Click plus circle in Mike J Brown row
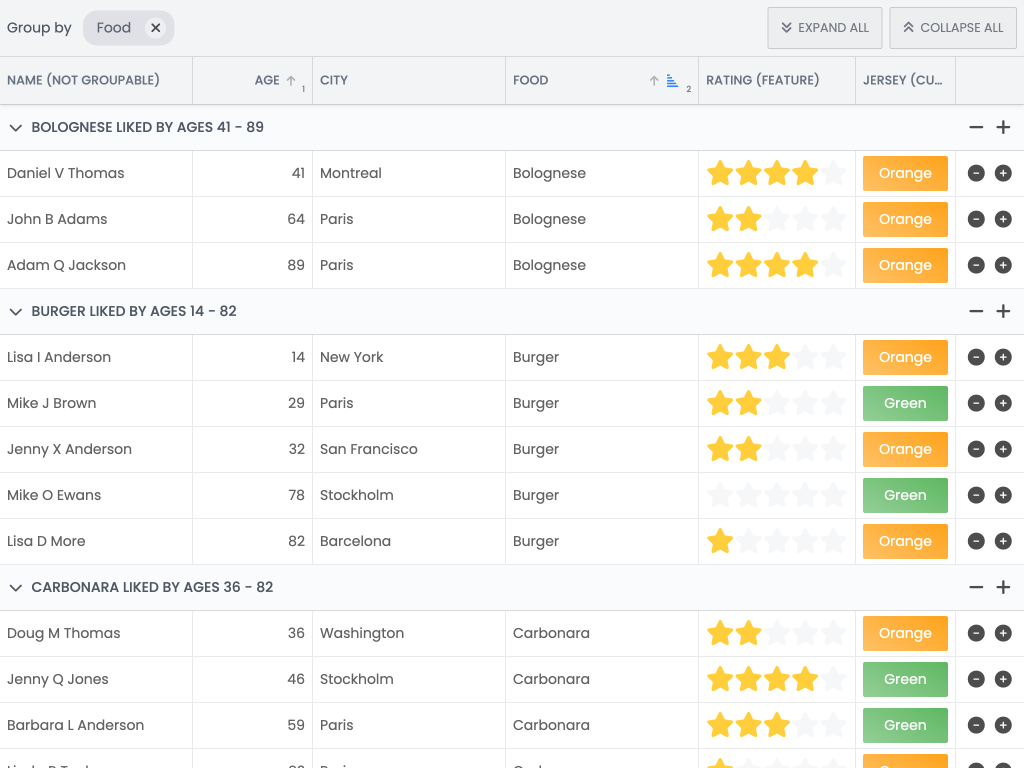The image size is (1024, 768). [x=1004, y=404]
